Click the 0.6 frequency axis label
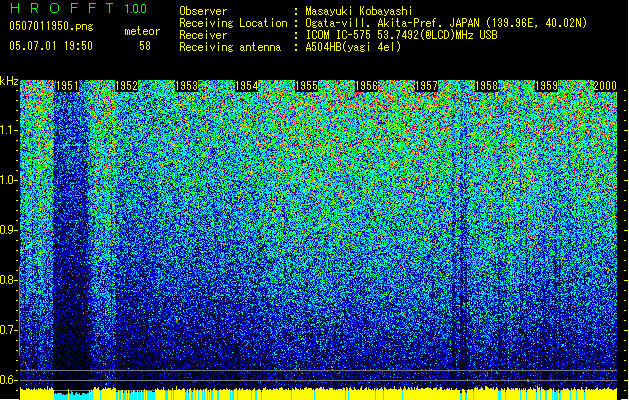 [8, 380]
